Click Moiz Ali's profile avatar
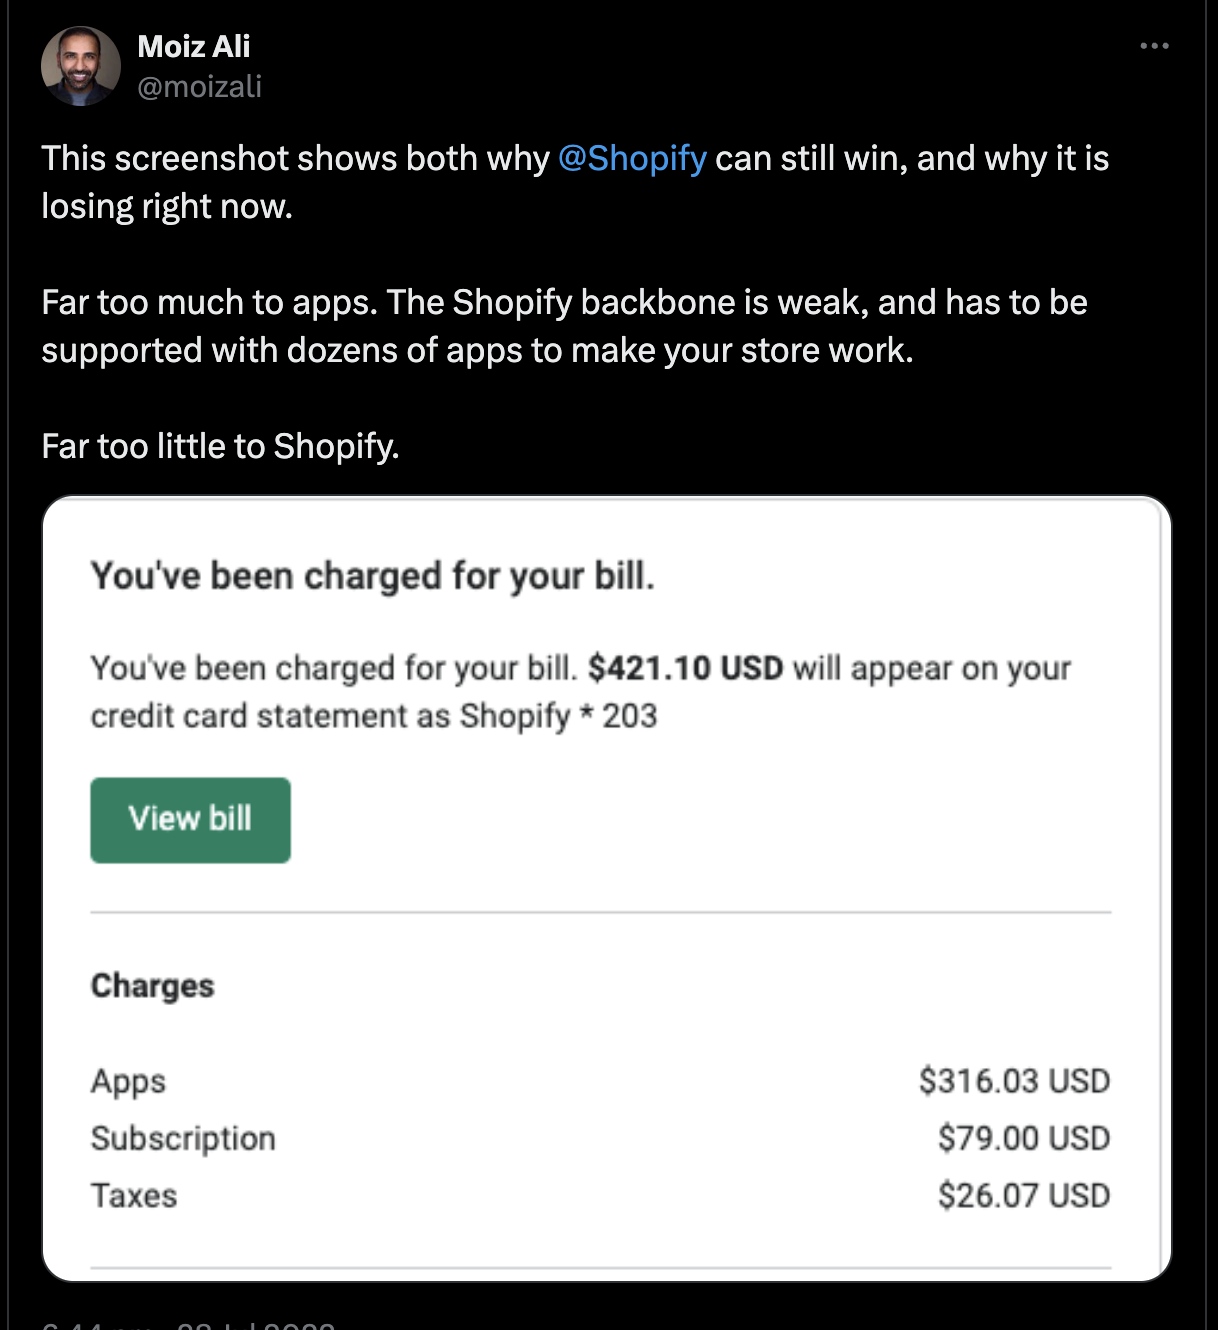This screenshot has height=1330, width=1218. coord(80,66)
